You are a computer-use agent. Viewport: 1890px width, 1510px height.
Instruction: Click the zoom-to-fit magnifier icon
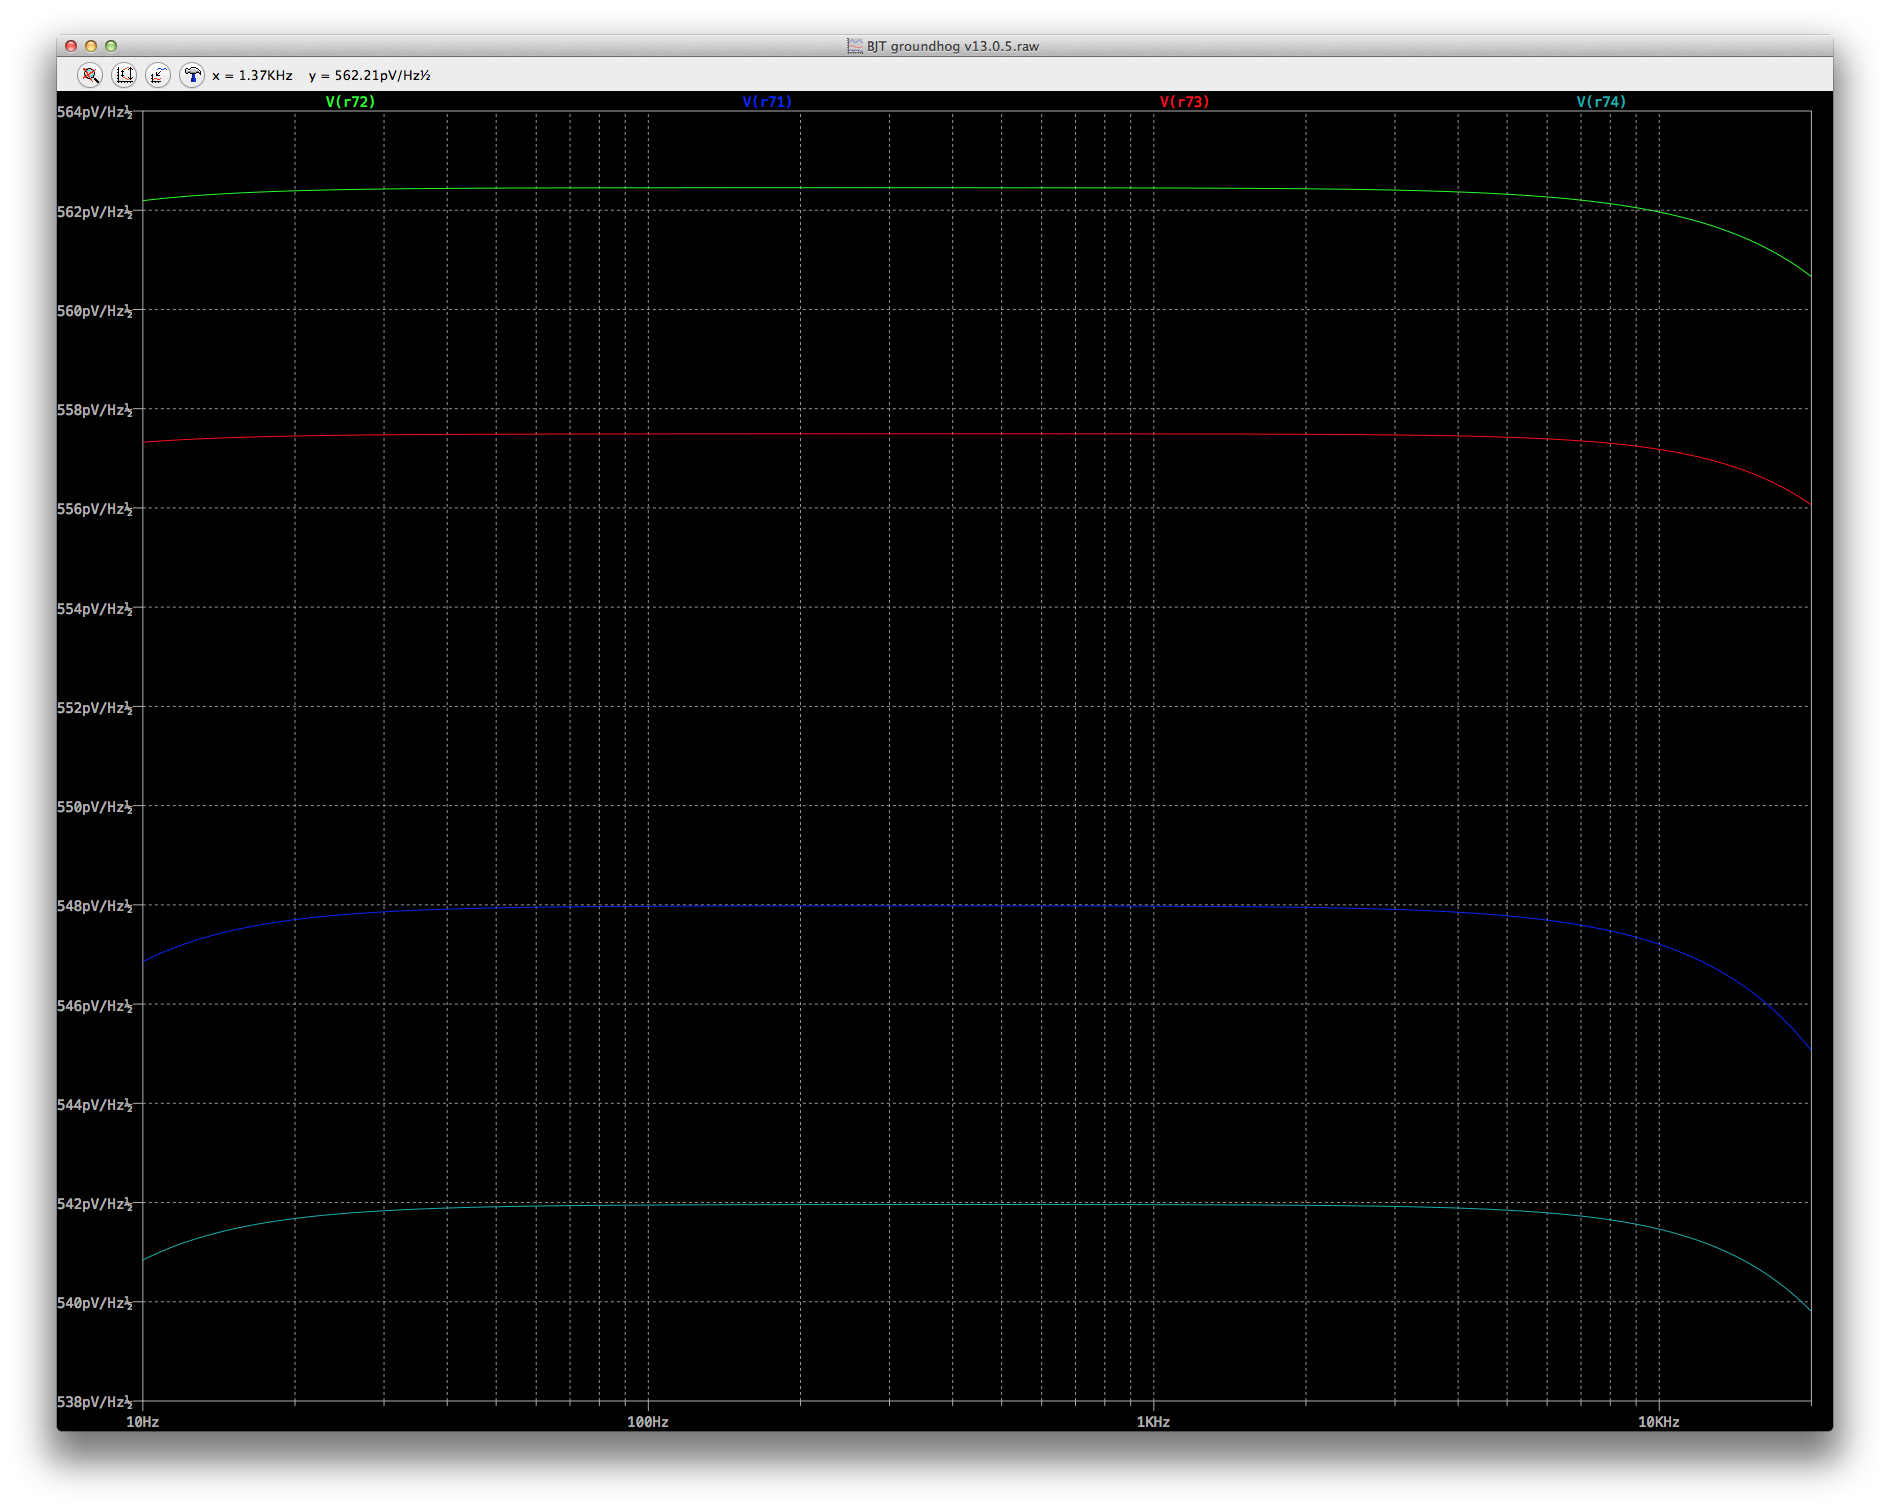click(x=90, y=75)
